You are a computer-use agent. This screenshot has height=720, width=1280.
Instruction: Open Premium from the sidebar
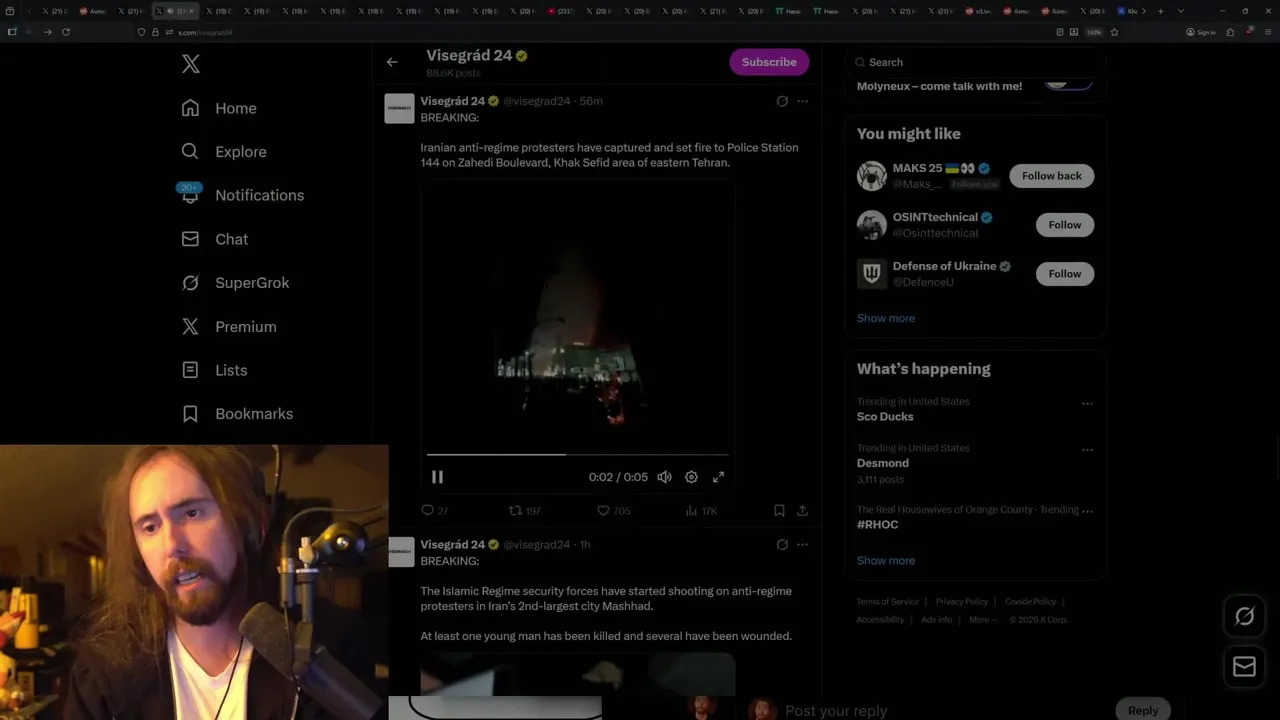tap(228, 326)
